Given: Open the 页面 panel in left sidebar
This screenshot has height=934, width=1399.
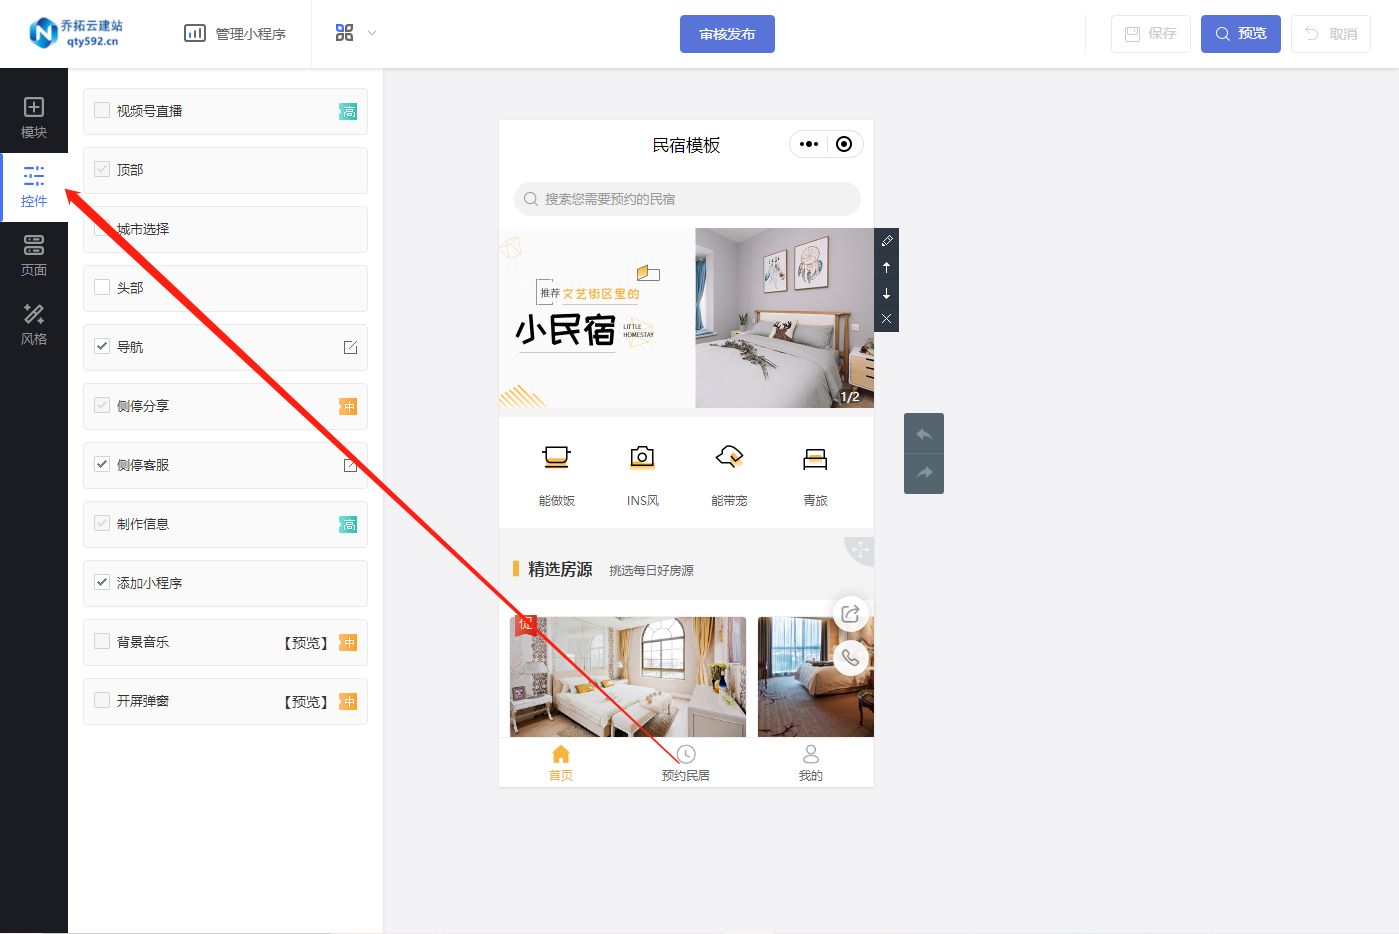Looking at the screenshot, I should pos(34,254).
